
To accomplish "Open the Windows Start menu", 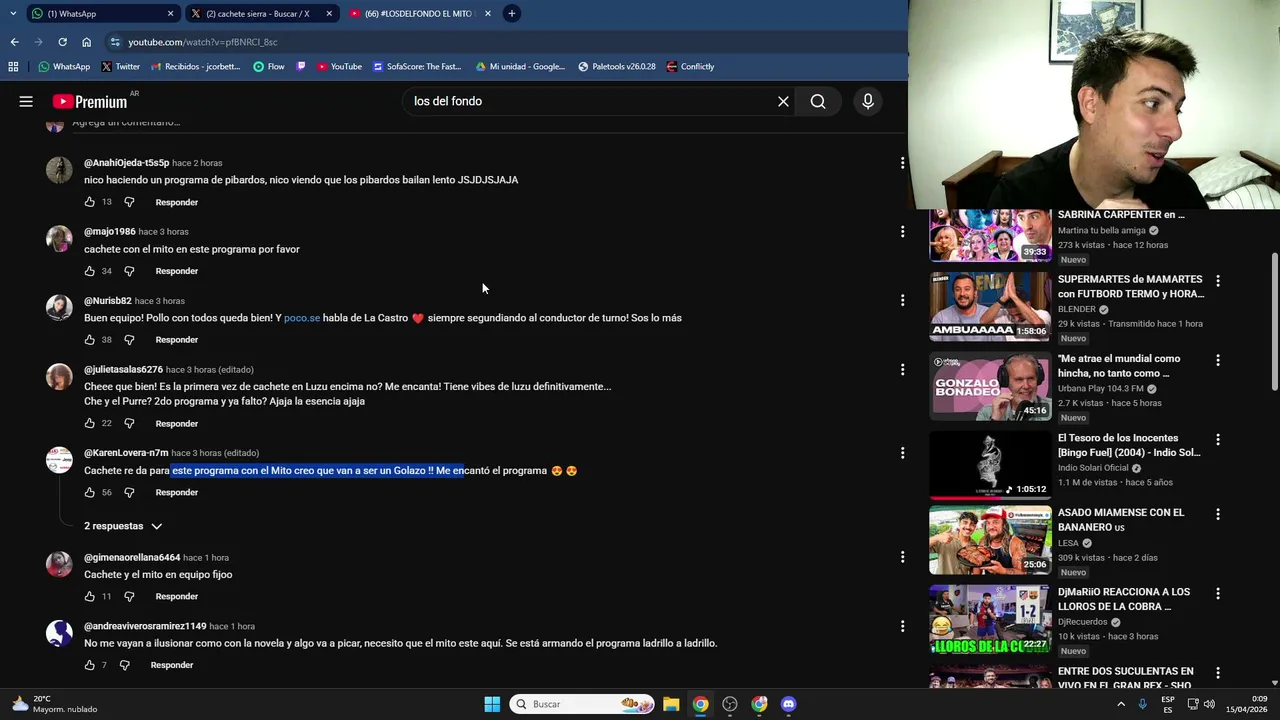I will pyautogui.click(x=492, y=704).
